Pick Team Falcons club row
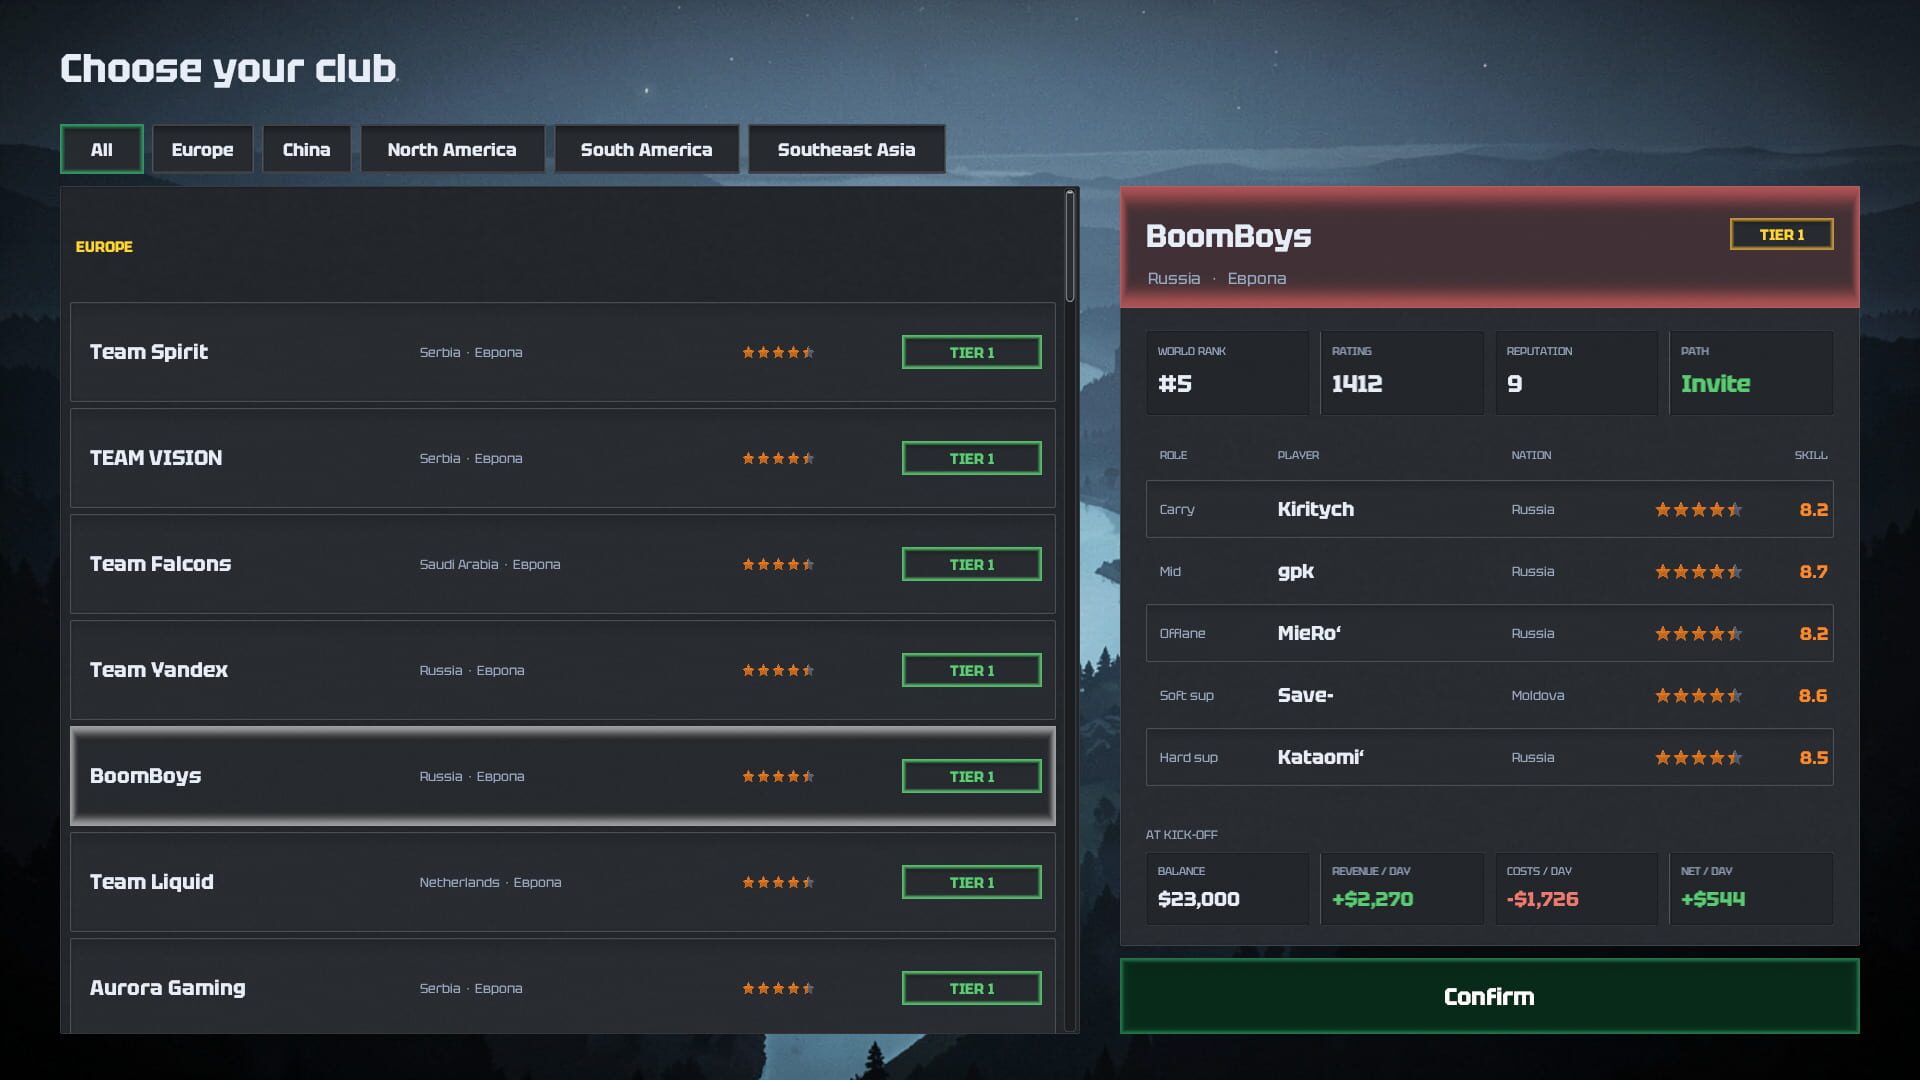The width and height of the screenshot is (1920, 1080). pyautogui.click(x=563, y=564)
